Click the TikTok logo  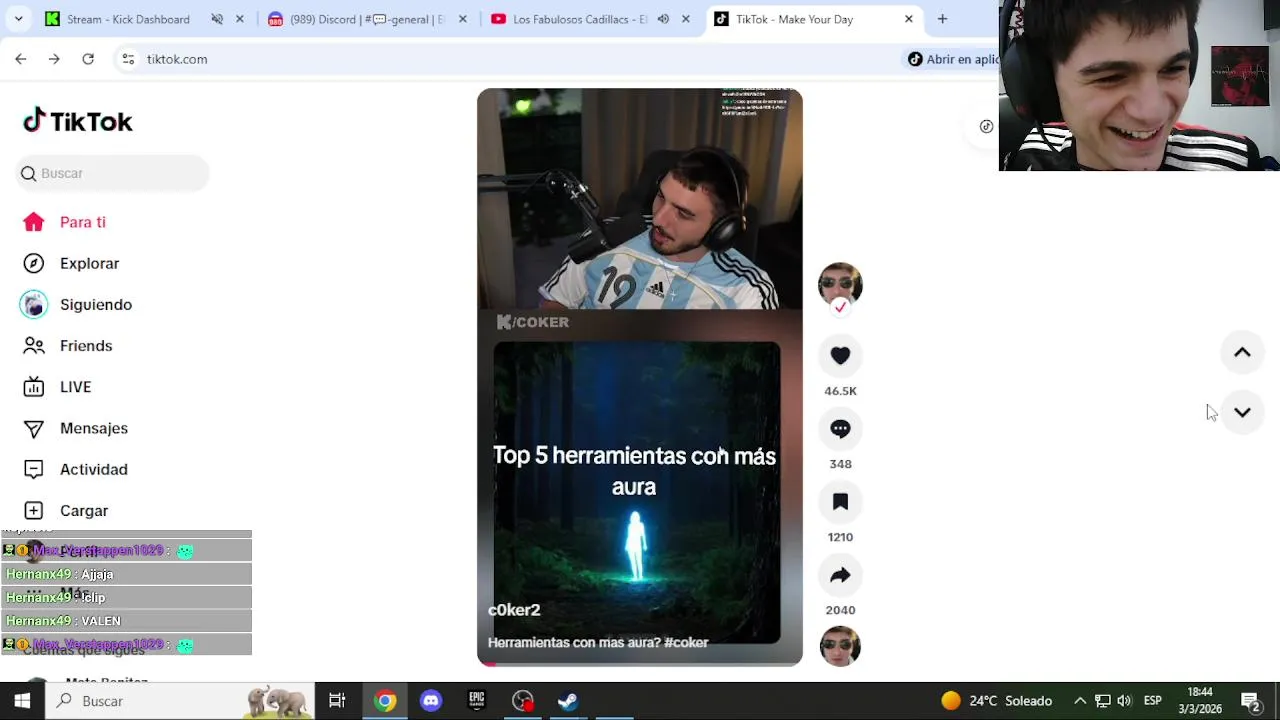point(78,121)
